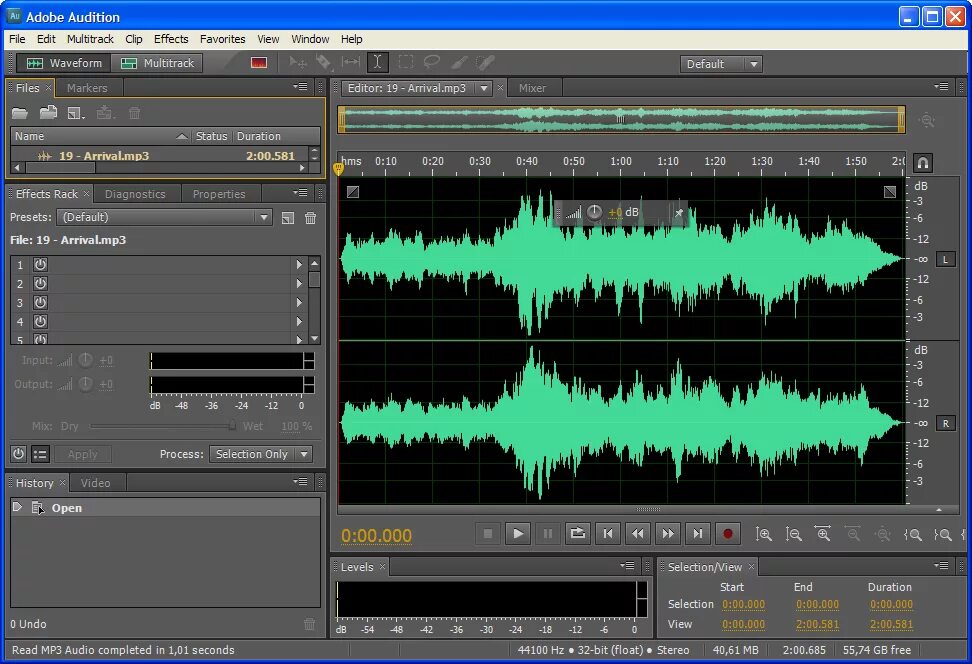Image resolution: width=972 pixels, height=664 pixels.
Task: Open the Multitrack menu
Action: pos(90,39)
